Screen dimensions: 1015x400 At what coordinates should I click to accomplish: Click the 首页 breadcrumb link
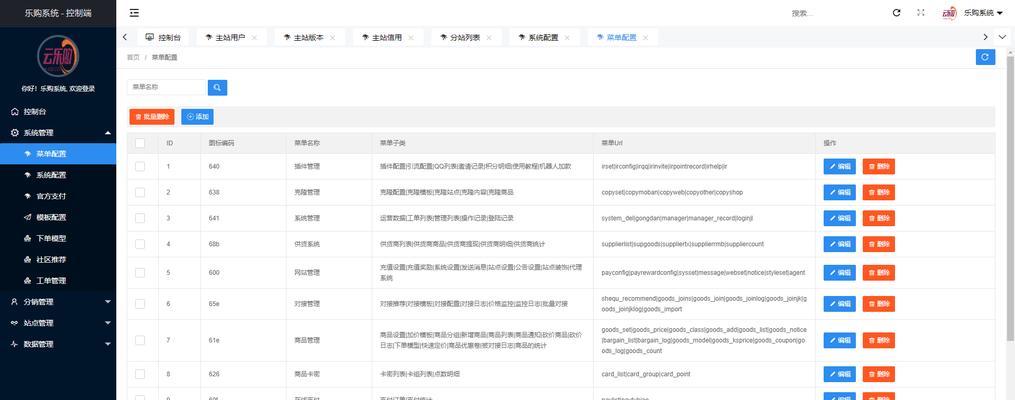[x=133, y=57]
